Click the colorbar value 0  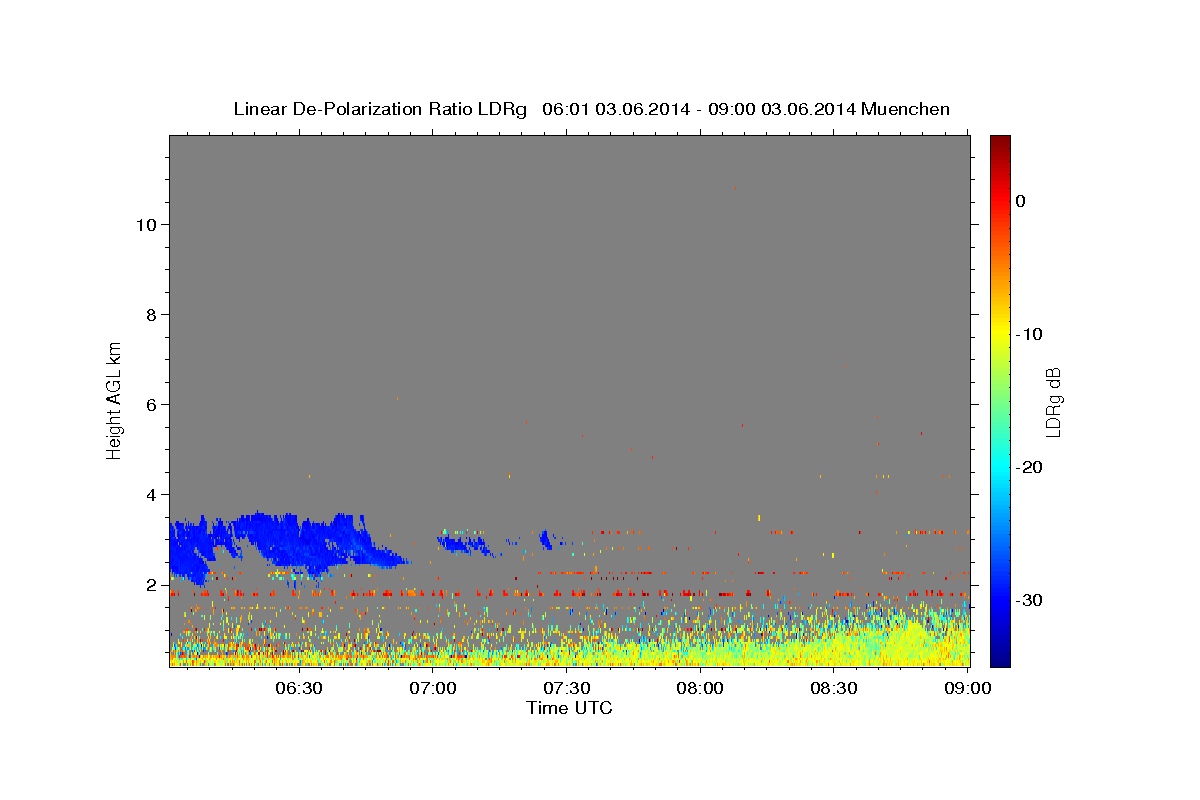tap(1020, 201)
